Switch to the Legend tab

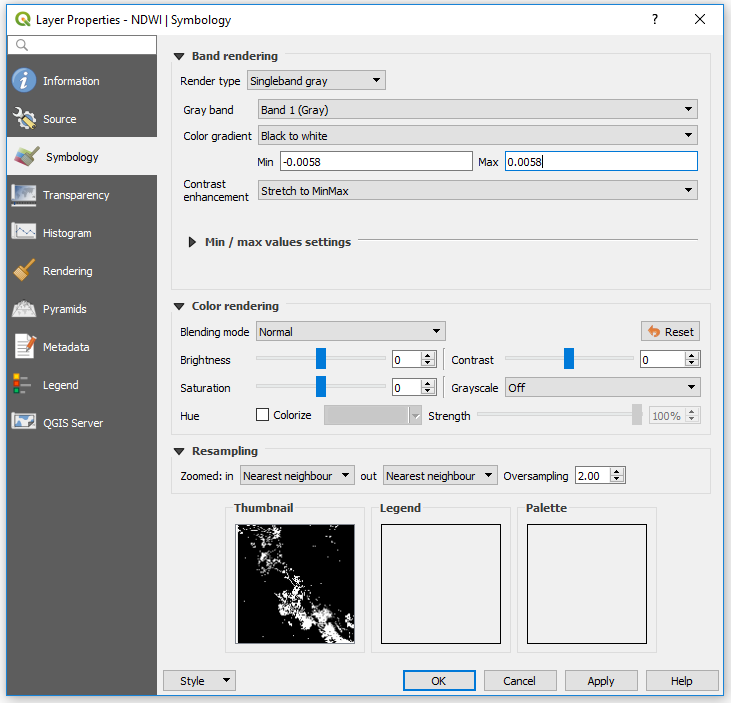coord(59,385)
